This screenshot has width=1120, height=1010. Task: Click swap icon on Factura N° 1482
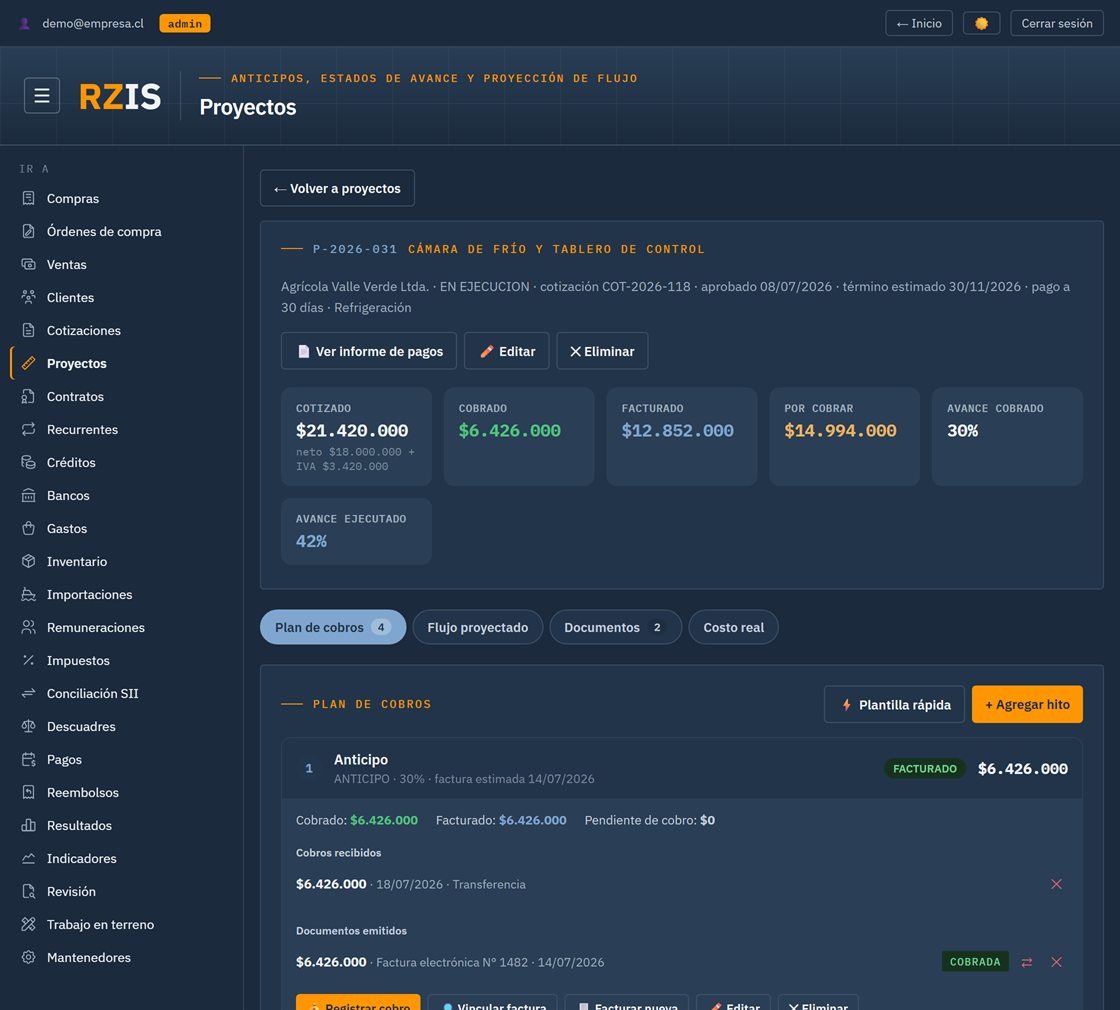1026,962
